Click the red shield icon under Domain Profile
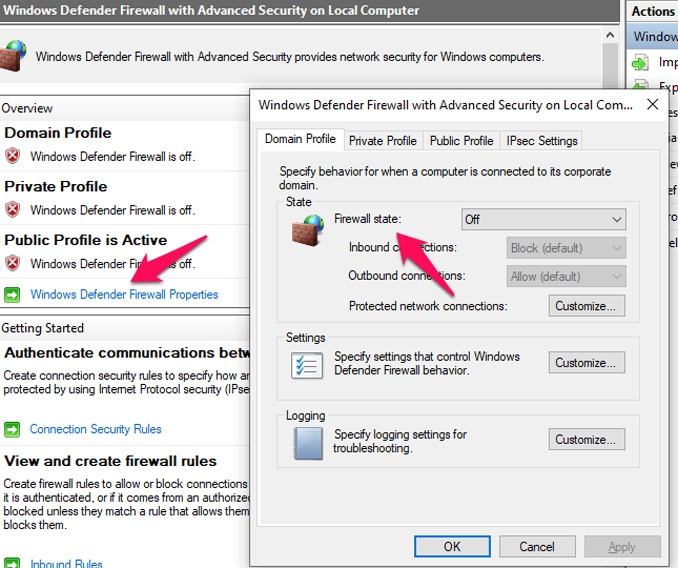This screenshot has width=678, height=568. [x=13, y=156]
